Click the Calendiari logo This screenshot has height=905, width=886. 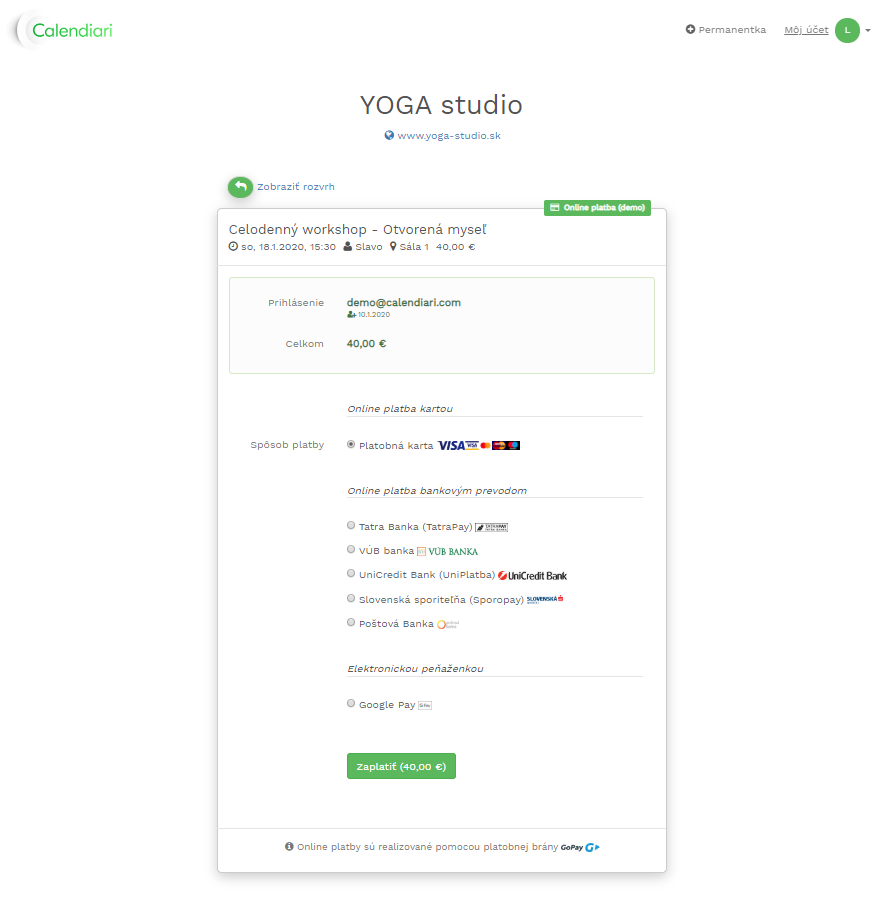[66, 30]
